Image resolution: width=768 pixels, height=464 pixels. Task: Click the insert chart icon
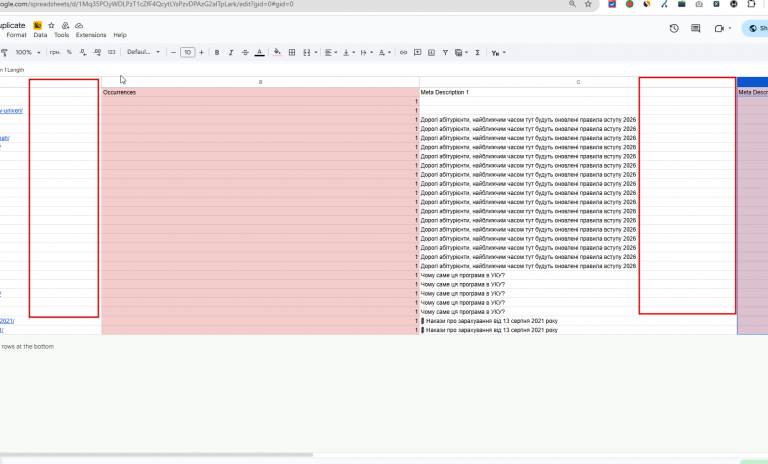pyautogui.click(x=431, y=52)
